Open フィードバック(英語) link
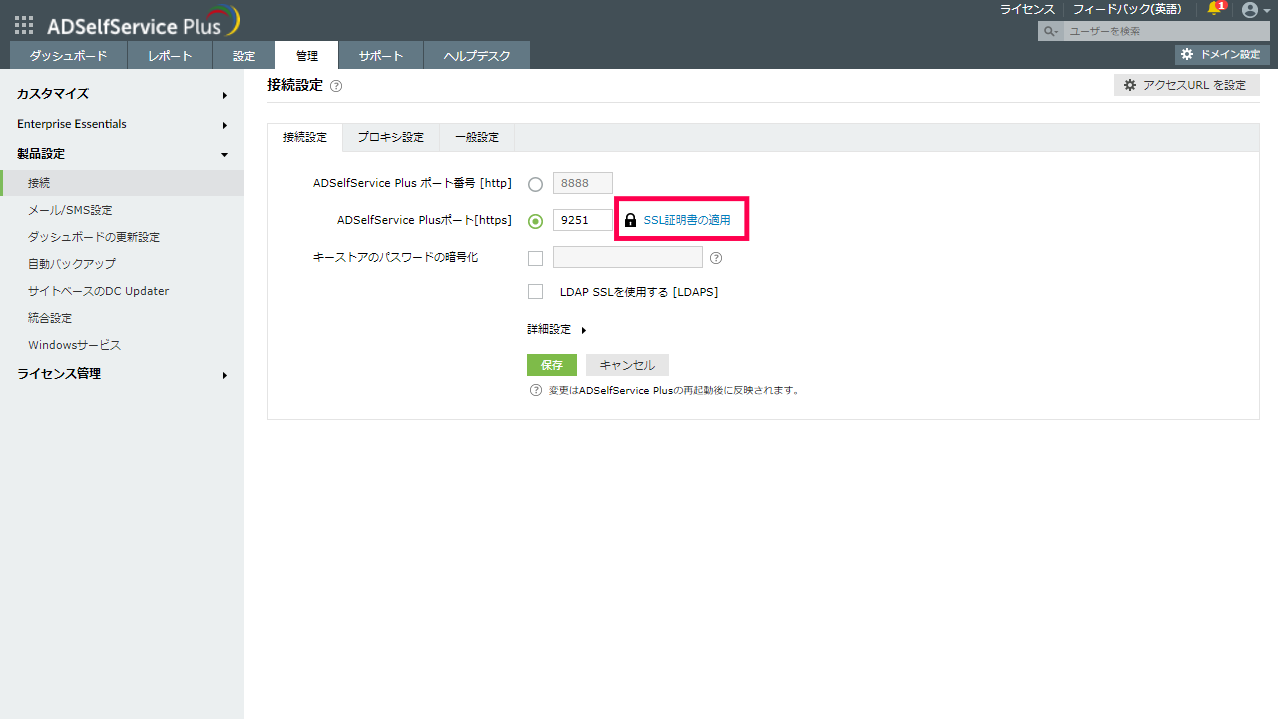The height and width of the screenshot is (719, 1278). pos(1127,9)
